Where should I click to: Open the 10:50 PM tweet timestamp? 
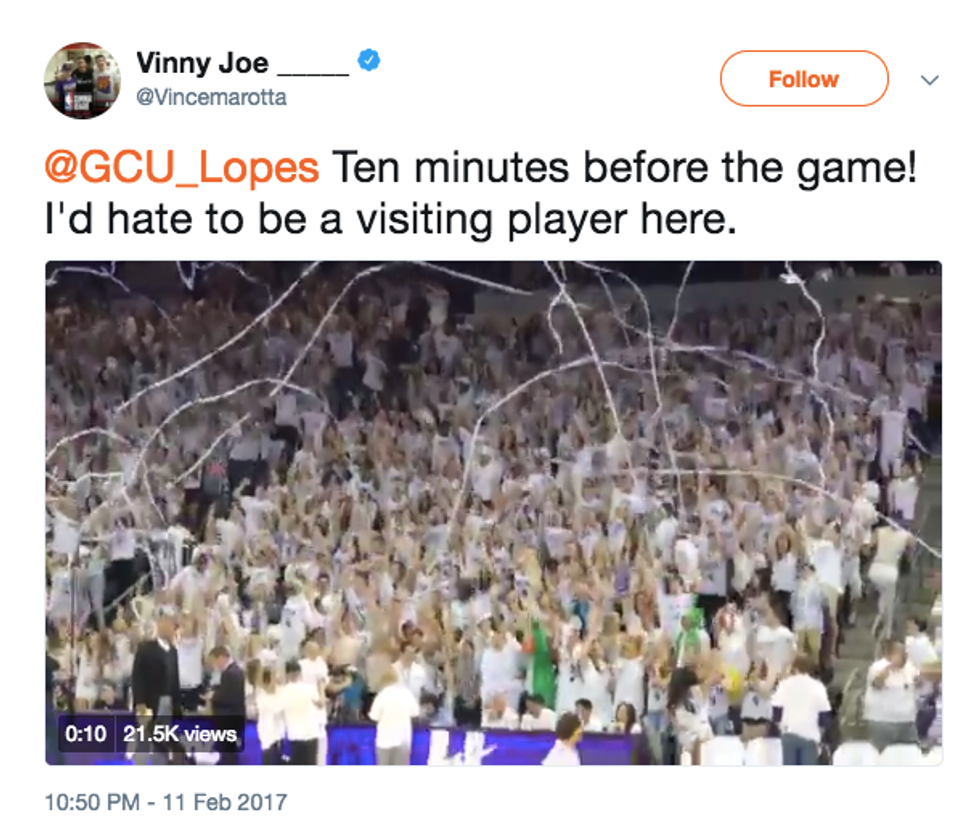(92, 802)
